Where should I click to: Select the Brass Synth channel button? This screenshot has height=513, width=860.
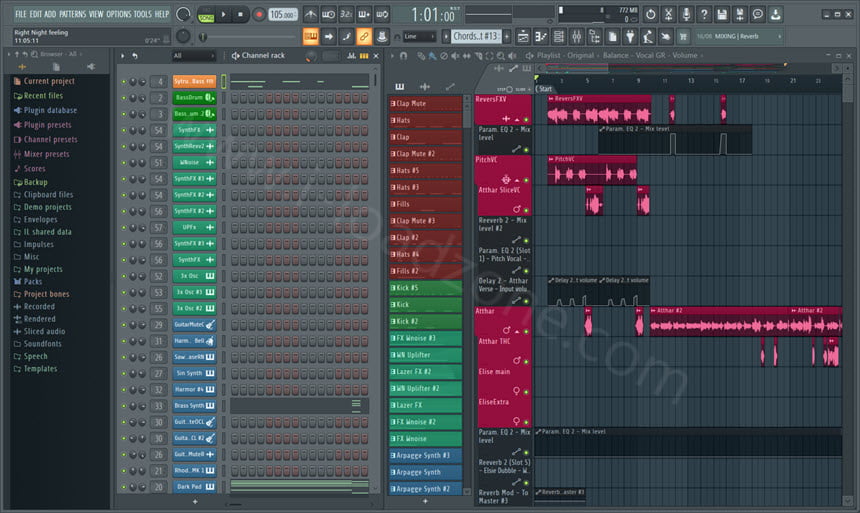pyautogui.click(x=194, y=406)
